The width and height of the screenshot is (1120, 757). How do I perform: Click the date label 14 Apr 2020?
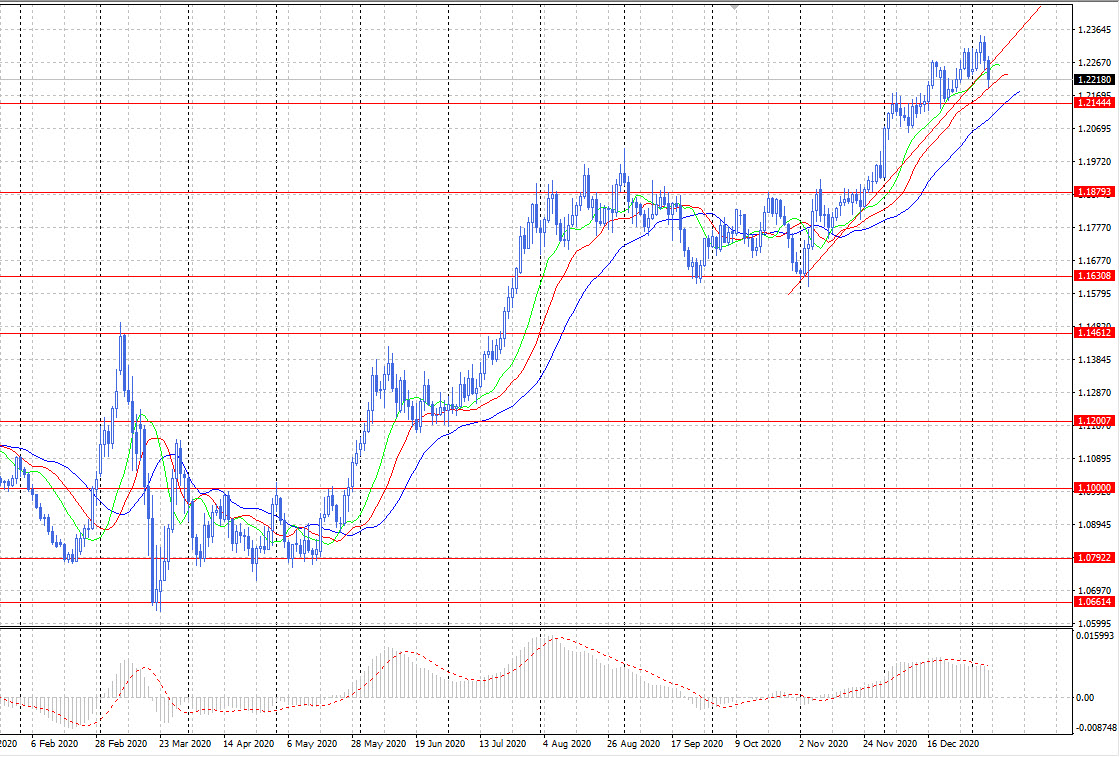pos(249,743)
